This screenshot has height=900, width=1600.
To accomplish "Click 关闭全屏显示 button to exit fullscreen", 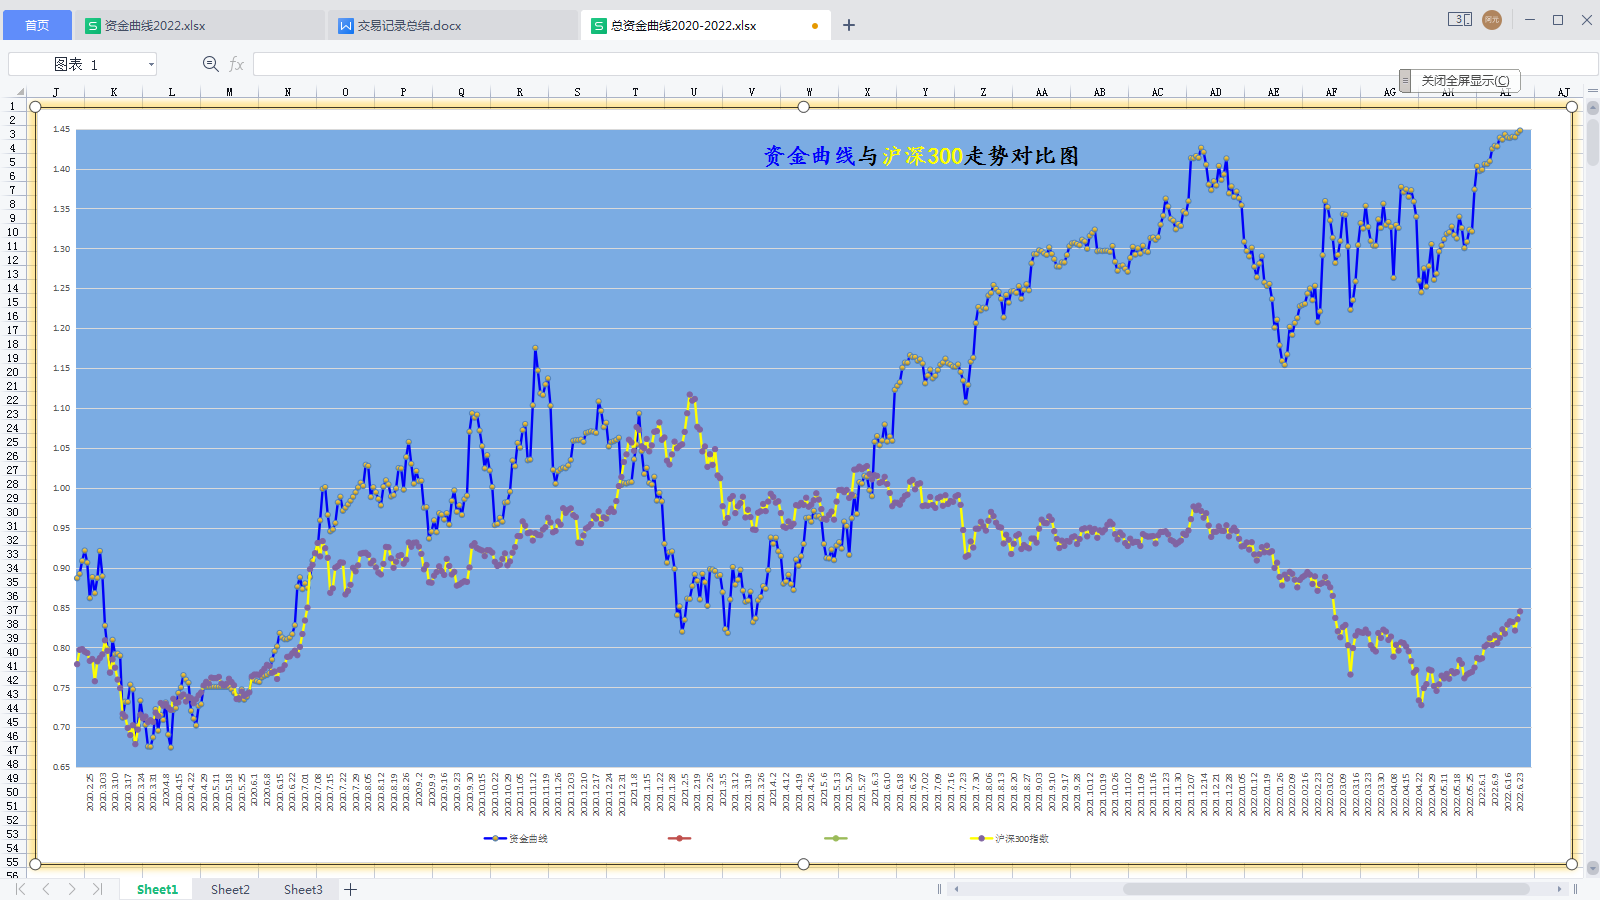I will coord(1465,80).
